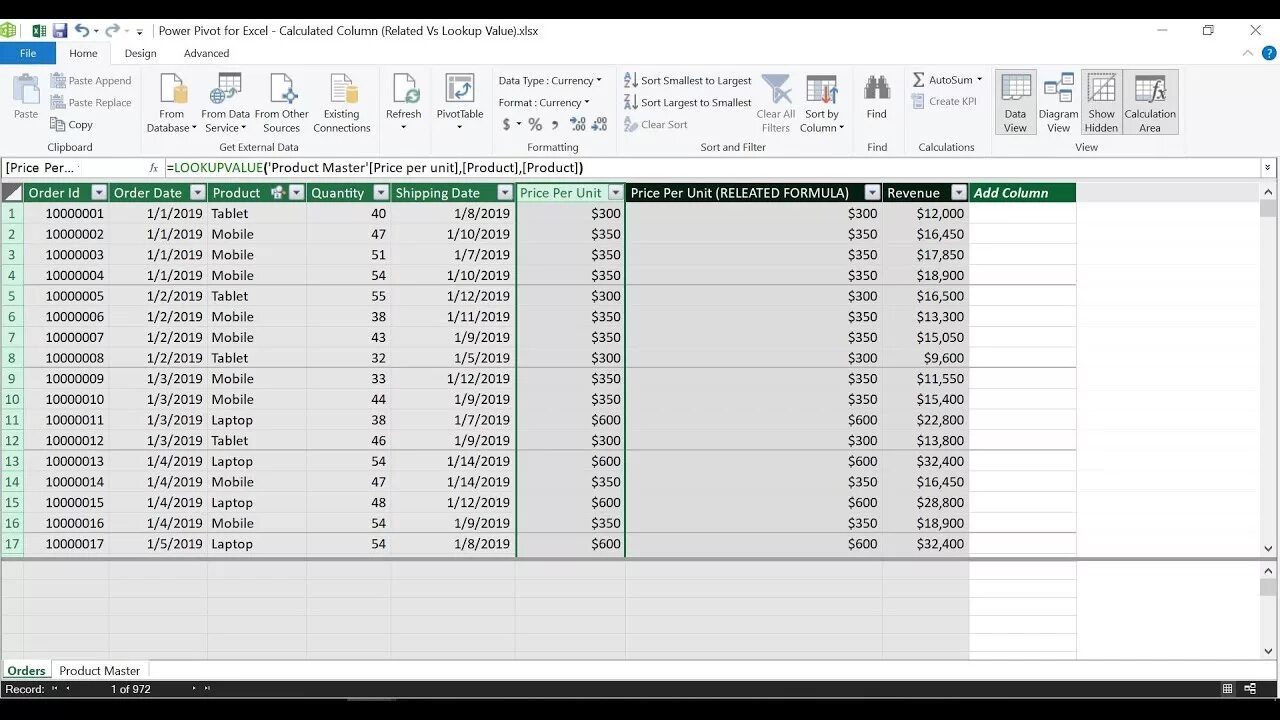This screenshot has width=1280, height=720.
Task: Select Order Id 10000011 cell
Action: click(66, 420)
